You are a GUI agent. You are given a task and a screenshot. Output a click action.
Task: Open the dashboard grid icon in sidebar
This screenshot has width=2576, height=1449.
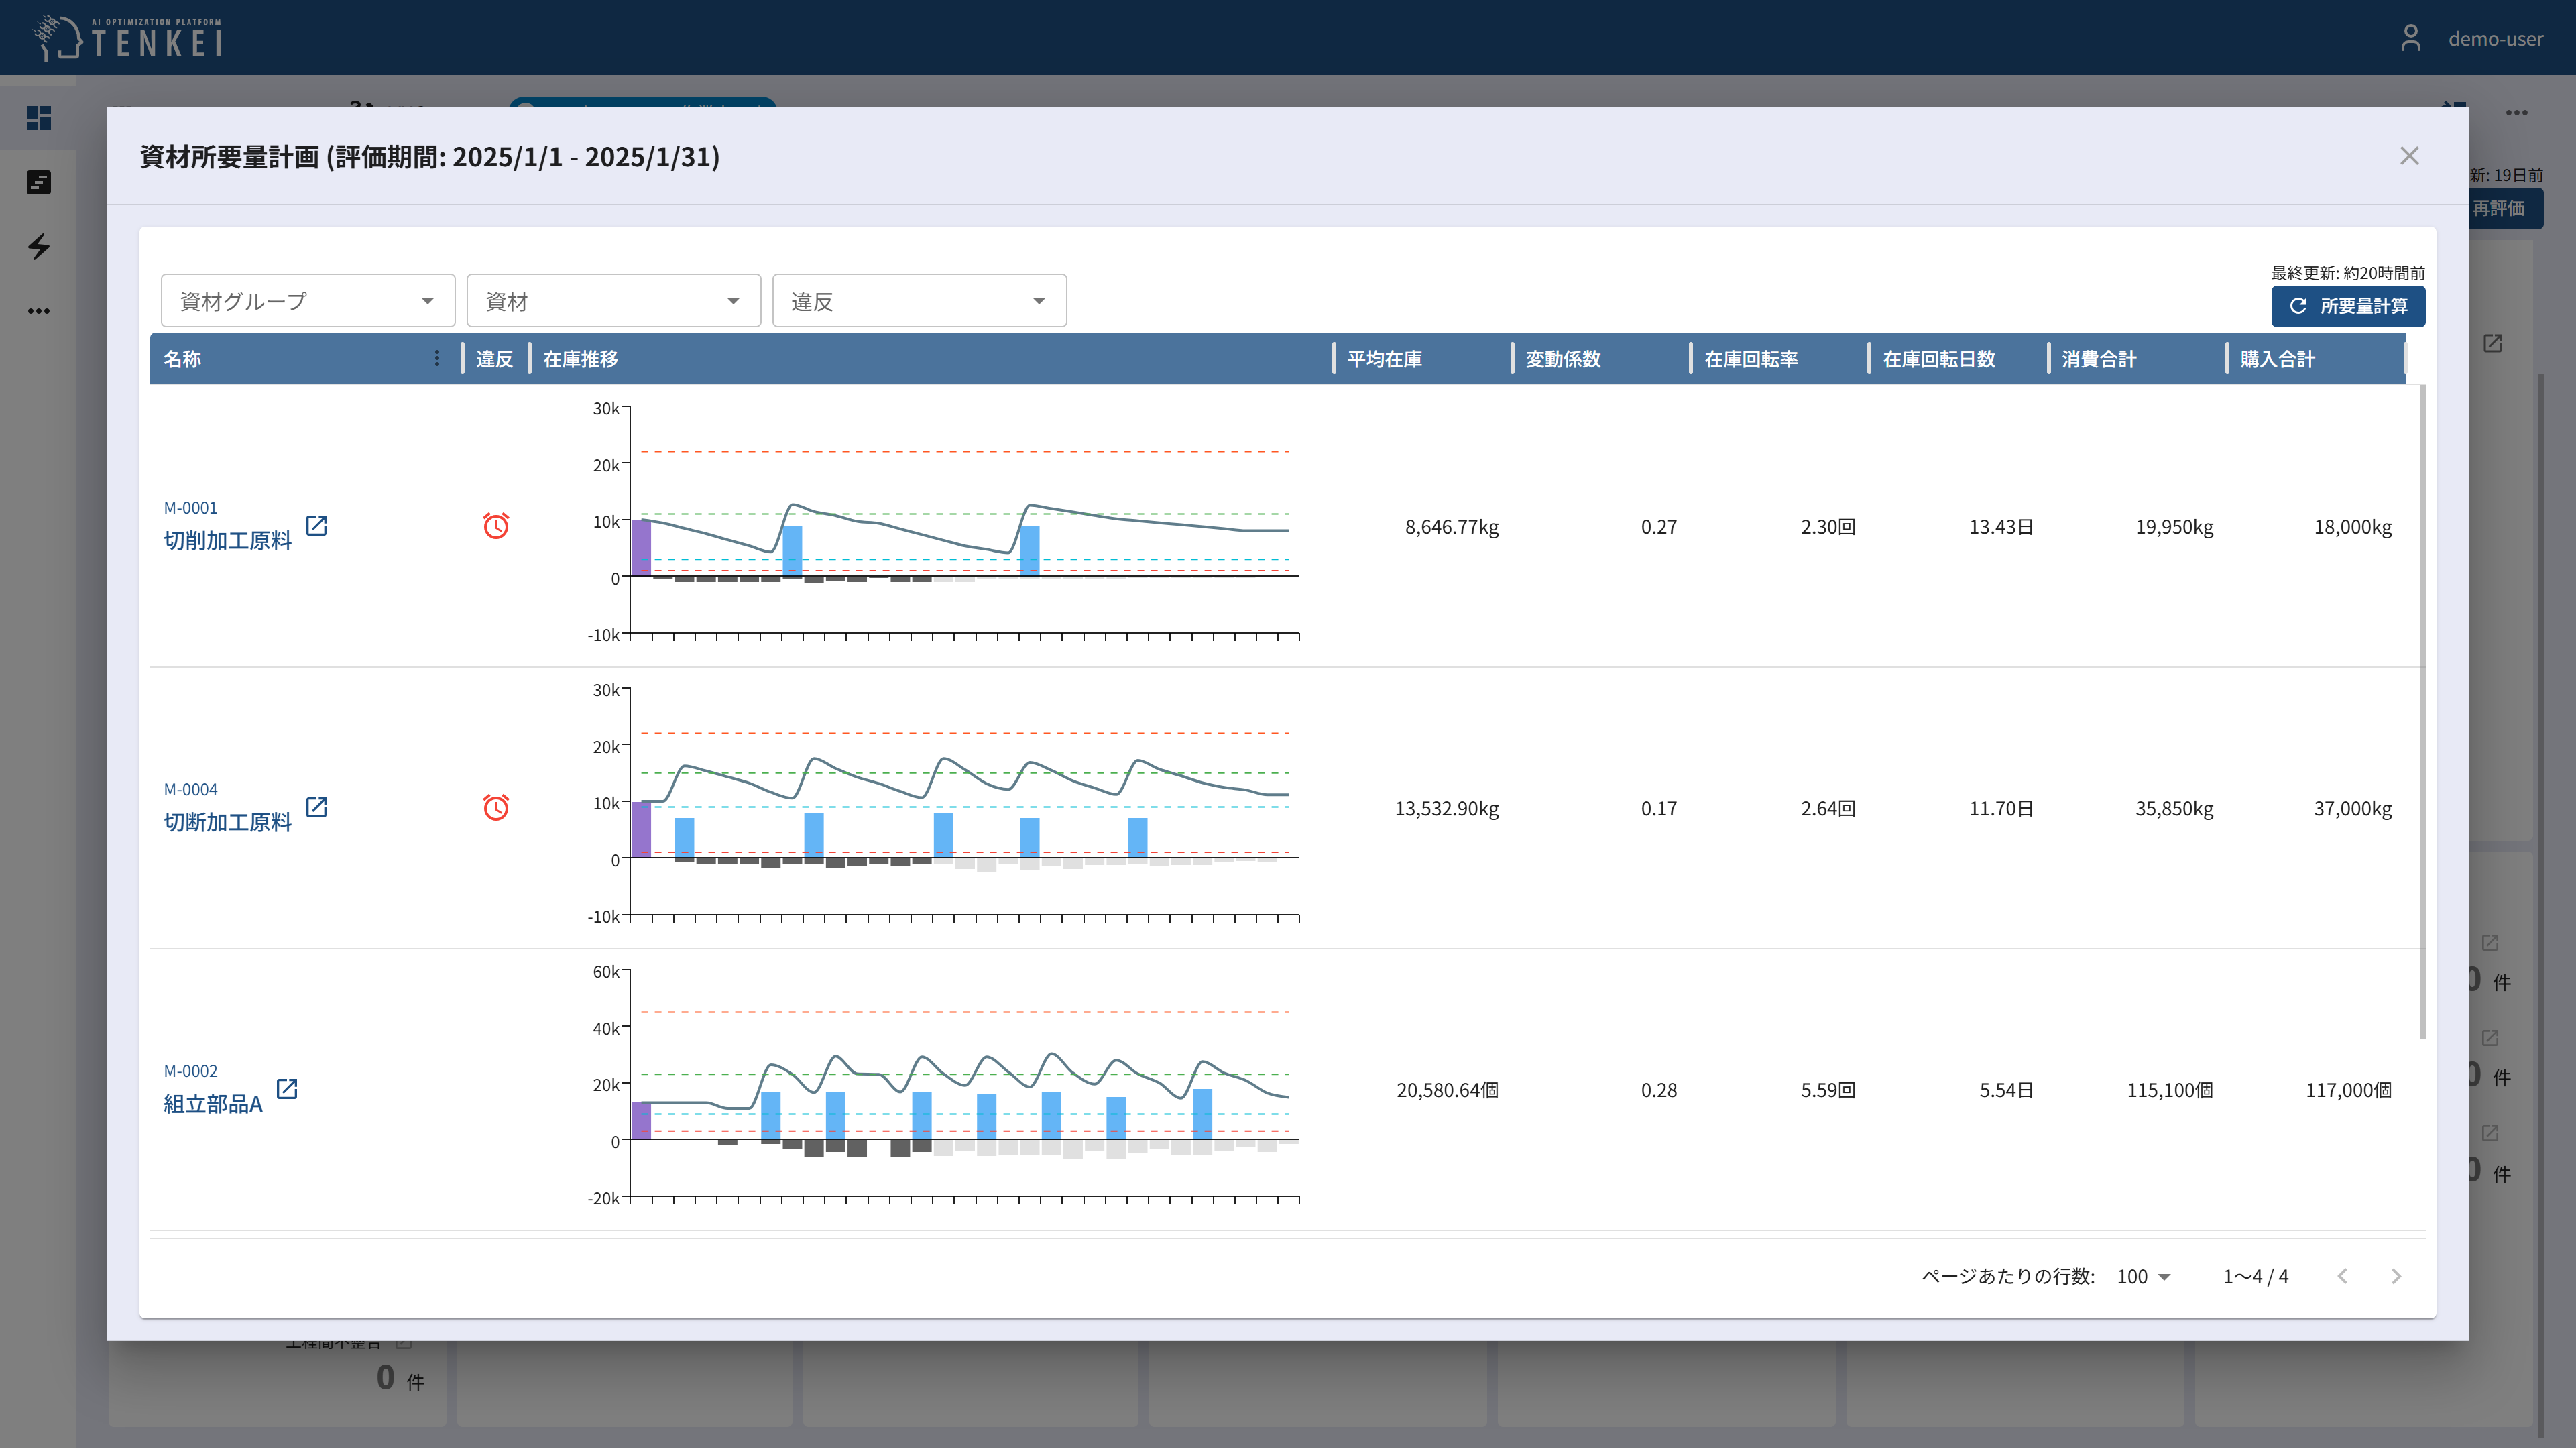point(39,118)
